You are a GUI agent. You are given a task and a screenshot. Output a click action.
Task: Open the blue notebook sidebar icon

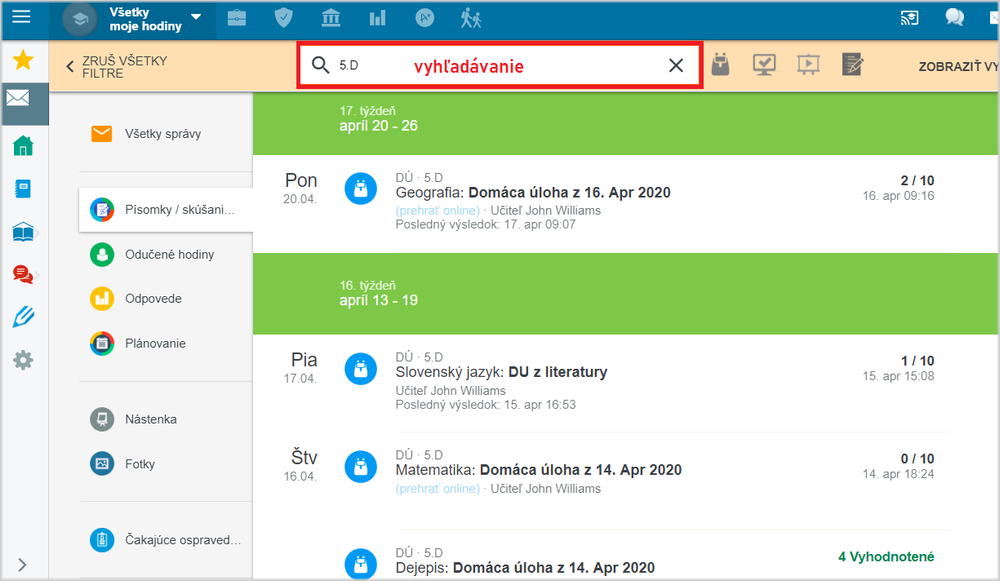[23, 189]
